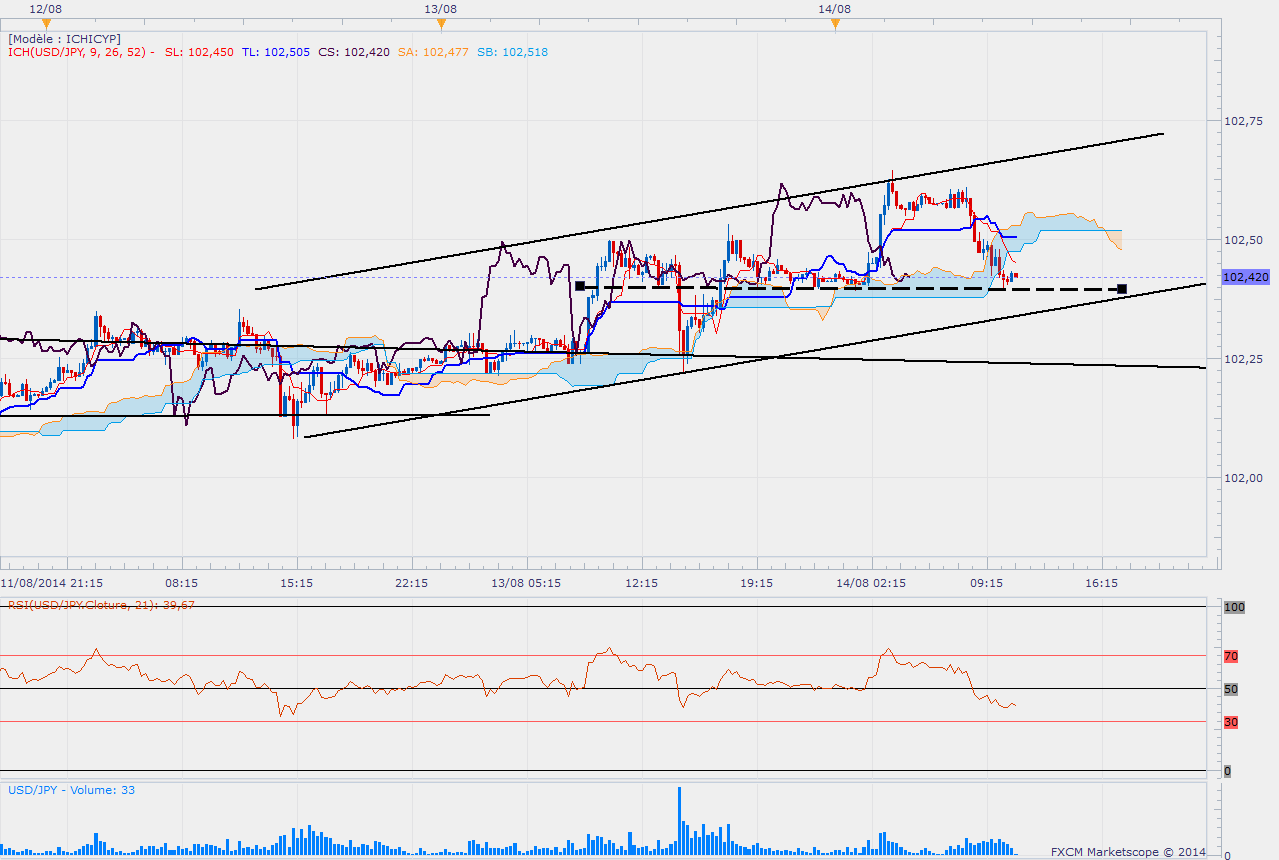Select the RSI(USD/JPY.Cloture, 21) indicator label
1279x860 pixels.
(101, 605)
